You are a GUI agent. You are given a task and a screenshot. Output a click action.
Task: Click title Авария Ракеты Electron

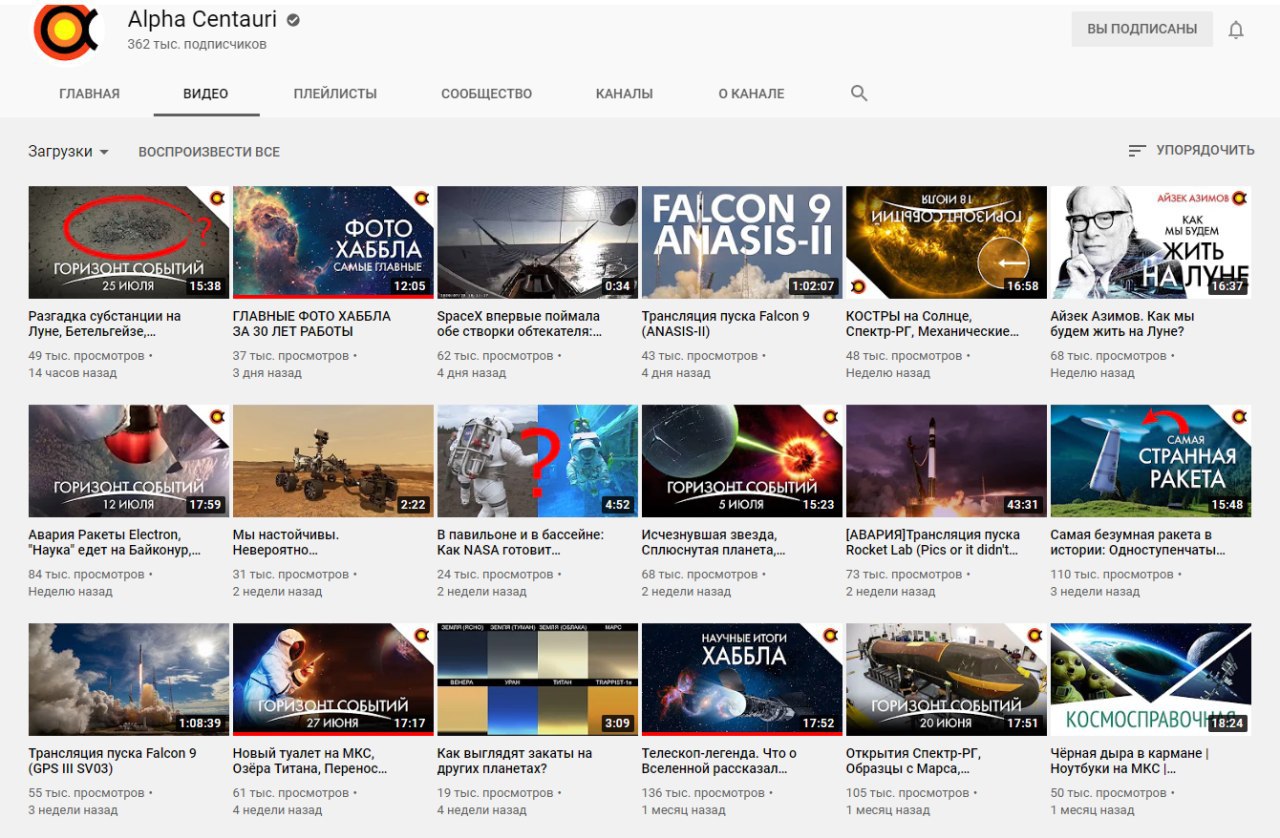pos(115,542)
